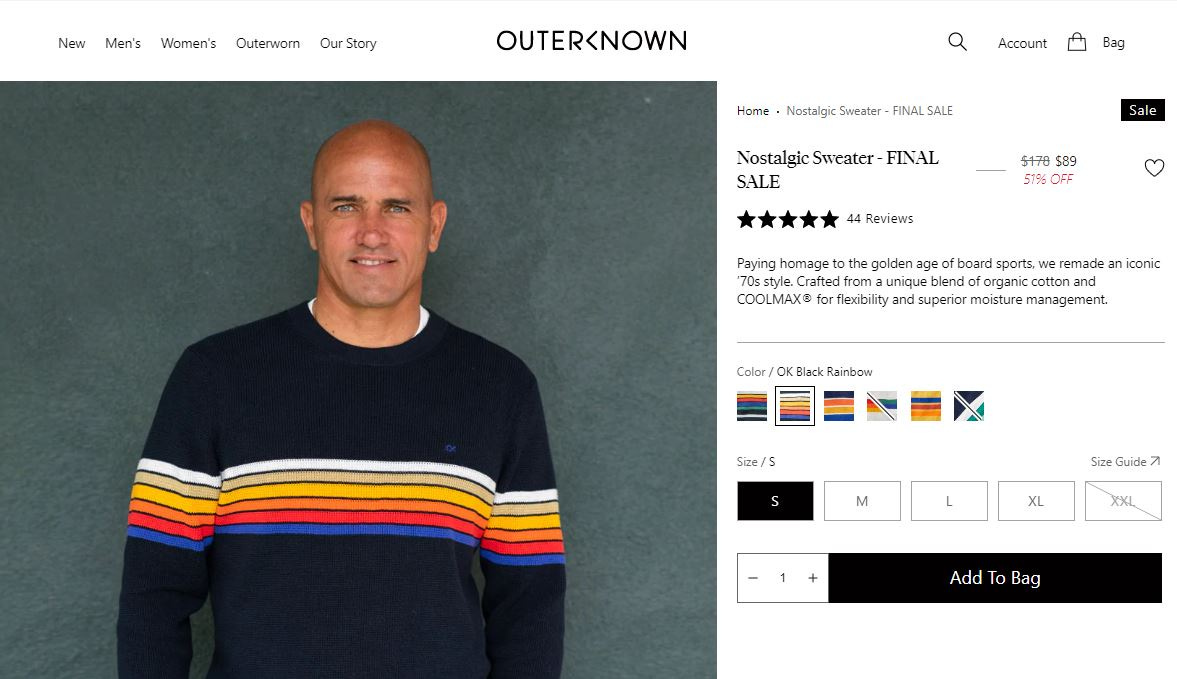Select the first dark multi-stripe color swatch
Image resolution: width=1177 pixels, height=679 pixels.
pos(751,406)
